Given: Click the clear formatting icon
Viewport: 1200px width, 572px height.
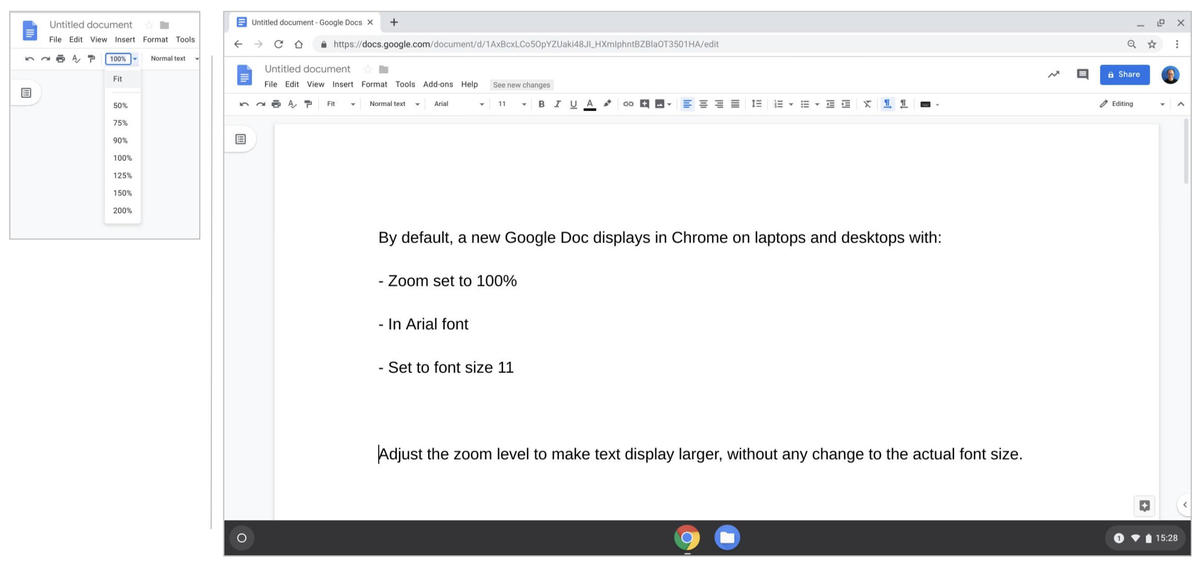Looking at the screenshot, I should pyautogui.click(x=867, y=104).
